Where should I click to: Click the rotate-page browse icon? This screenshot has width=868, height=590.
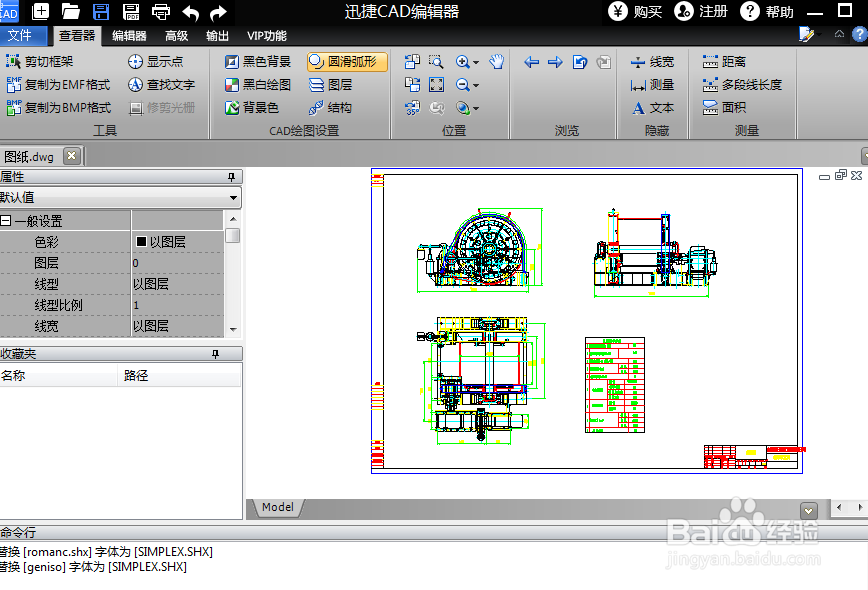tap(580, 62)
